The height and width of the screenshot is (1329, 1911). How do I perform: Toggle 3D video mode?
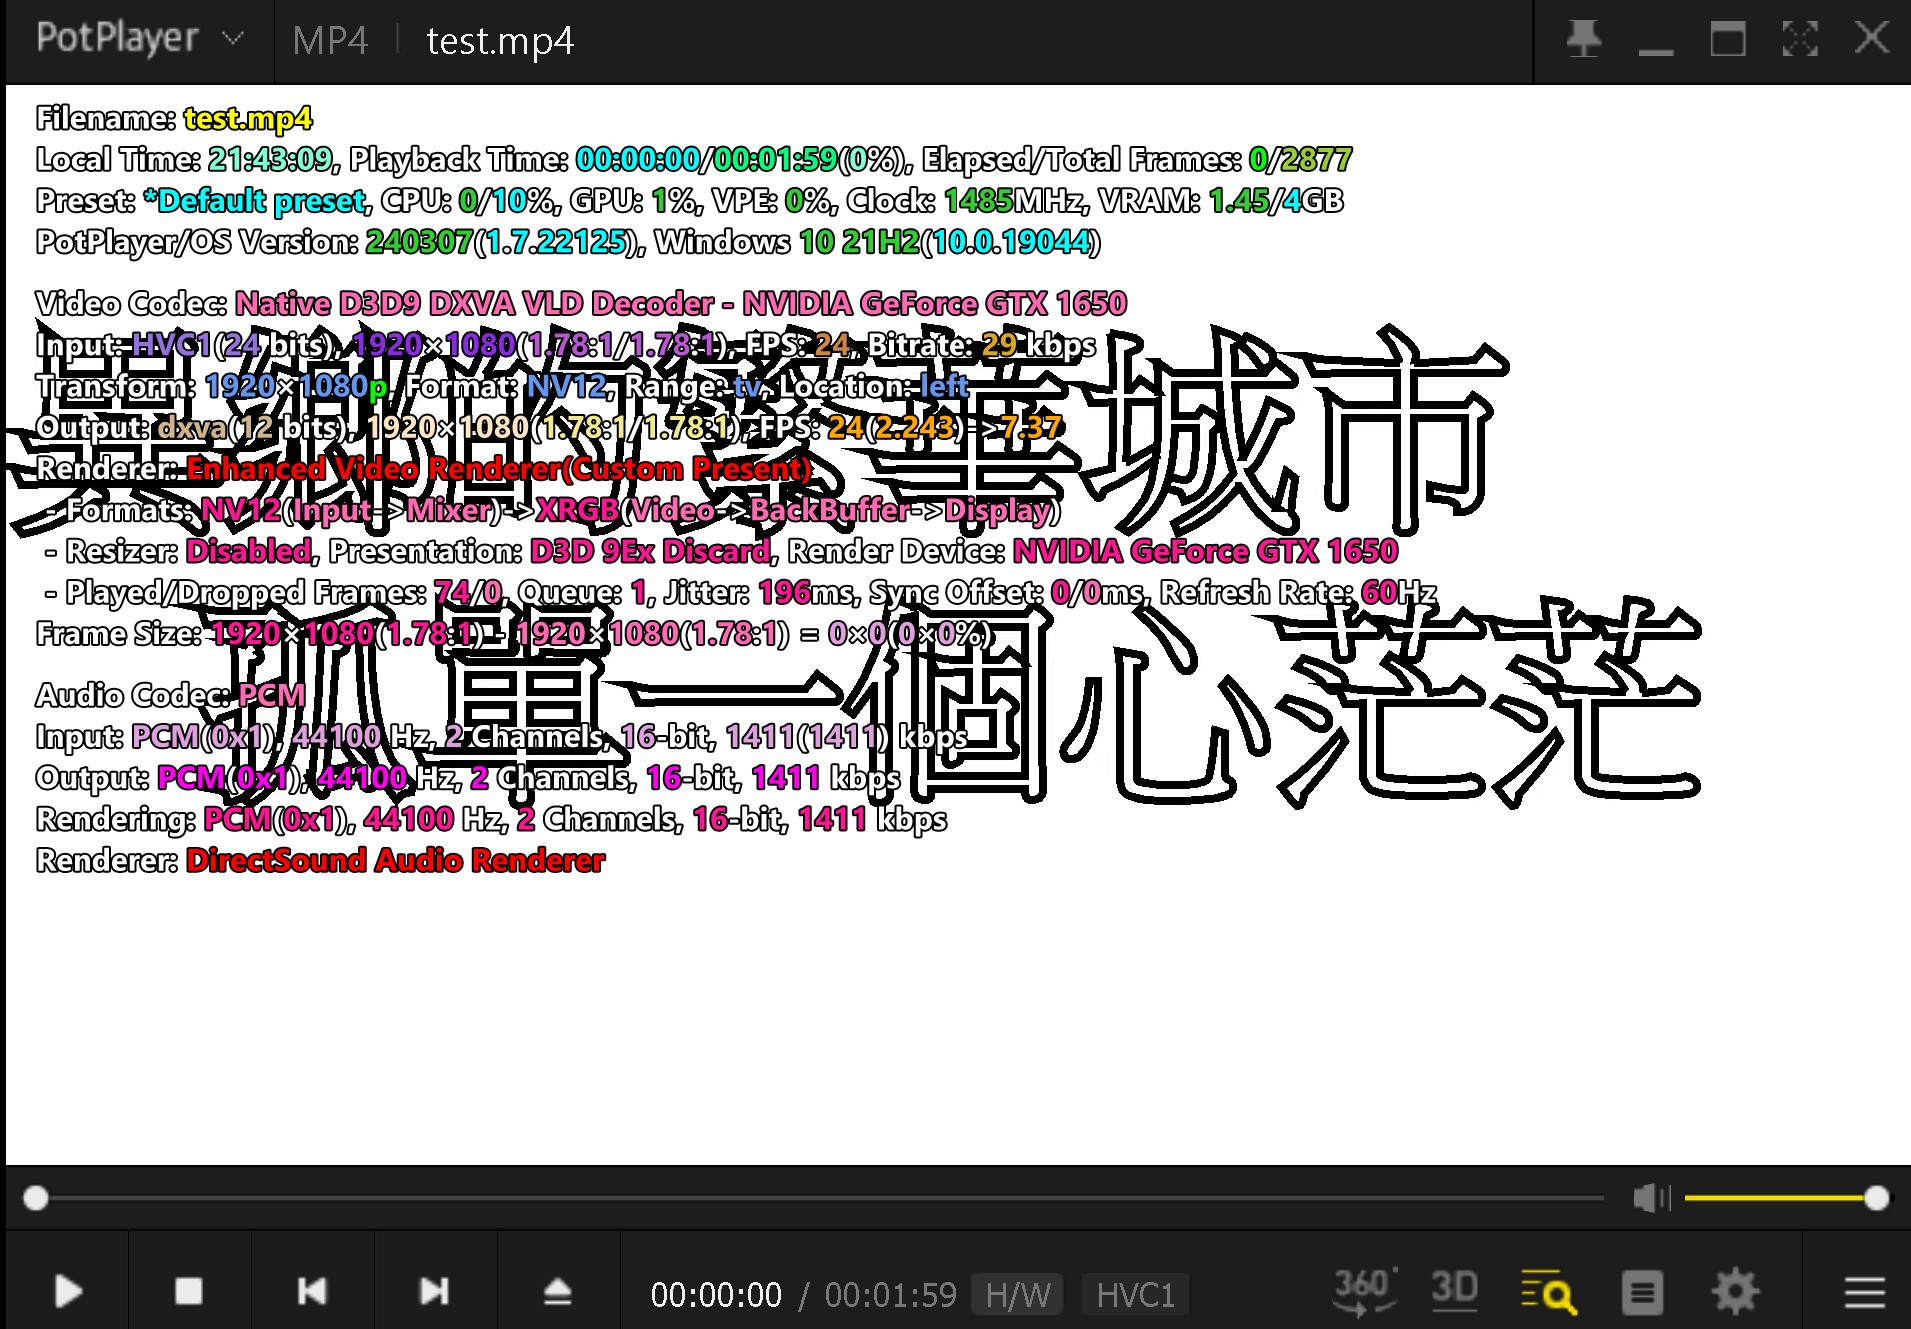coord(1453,1289)
